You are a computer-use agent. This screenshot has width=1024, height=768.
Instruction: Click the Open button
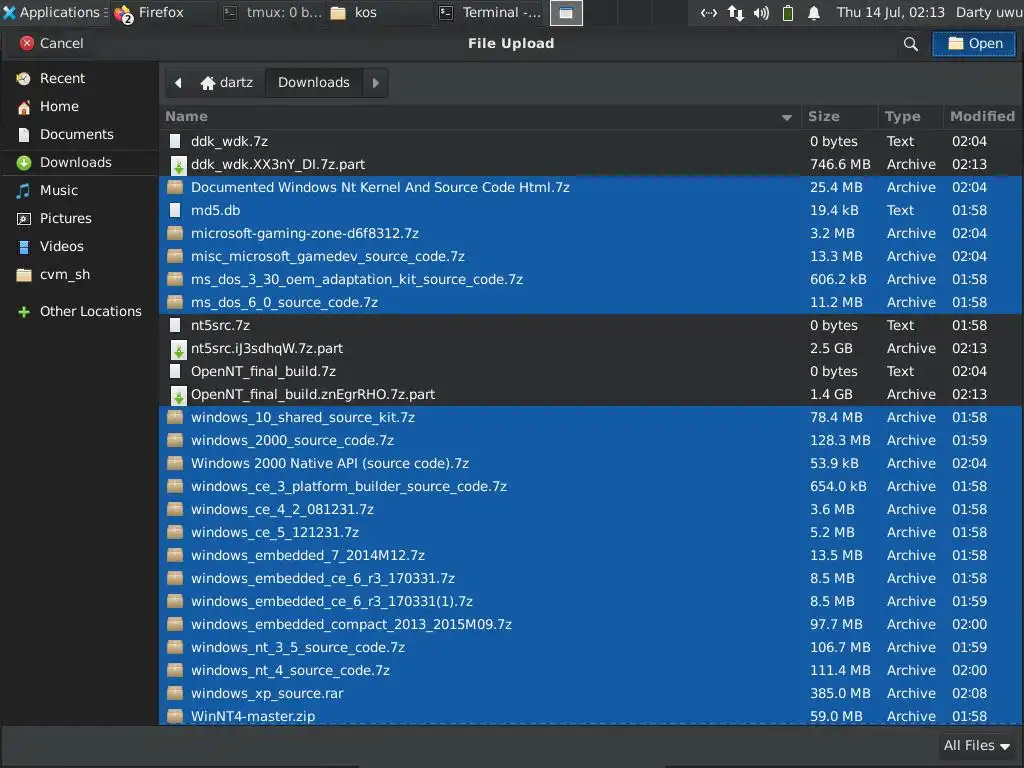pos(974,44)
